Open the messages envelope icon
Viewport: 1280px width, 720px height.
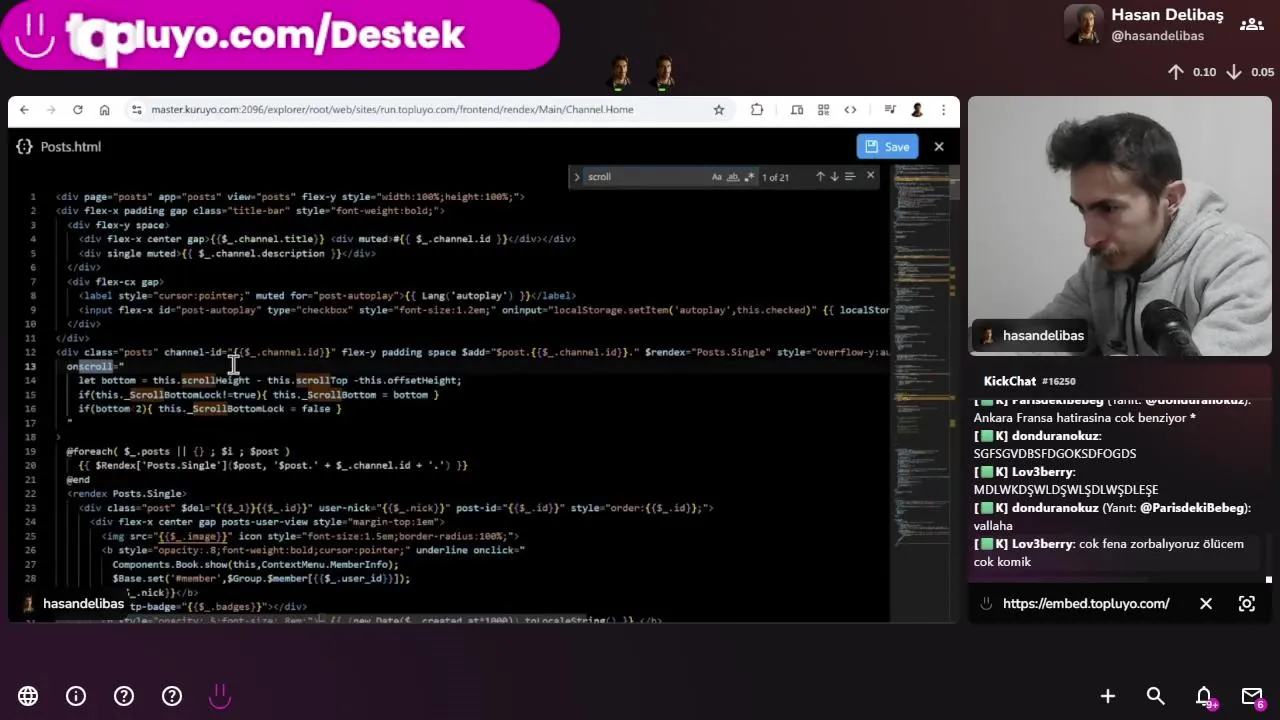click(x=1253, y=697)
